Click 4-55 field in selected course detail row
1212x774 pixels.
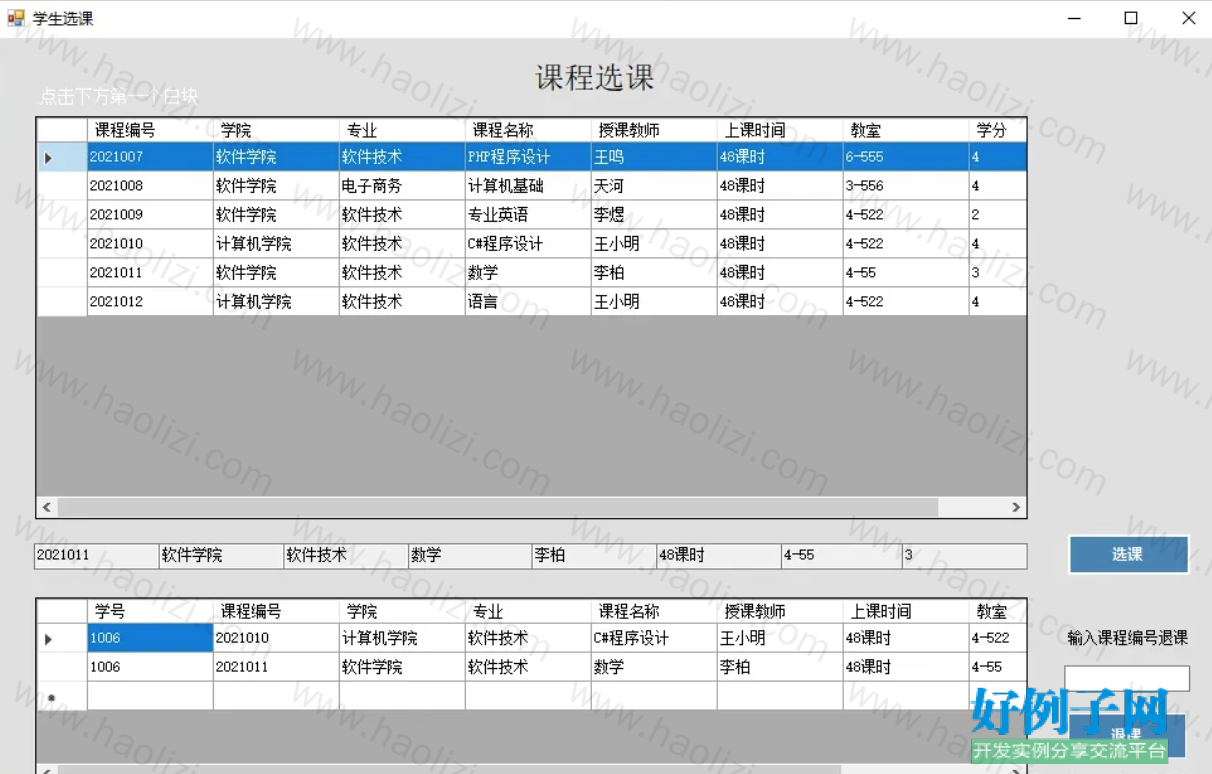(x=842, y=556)
